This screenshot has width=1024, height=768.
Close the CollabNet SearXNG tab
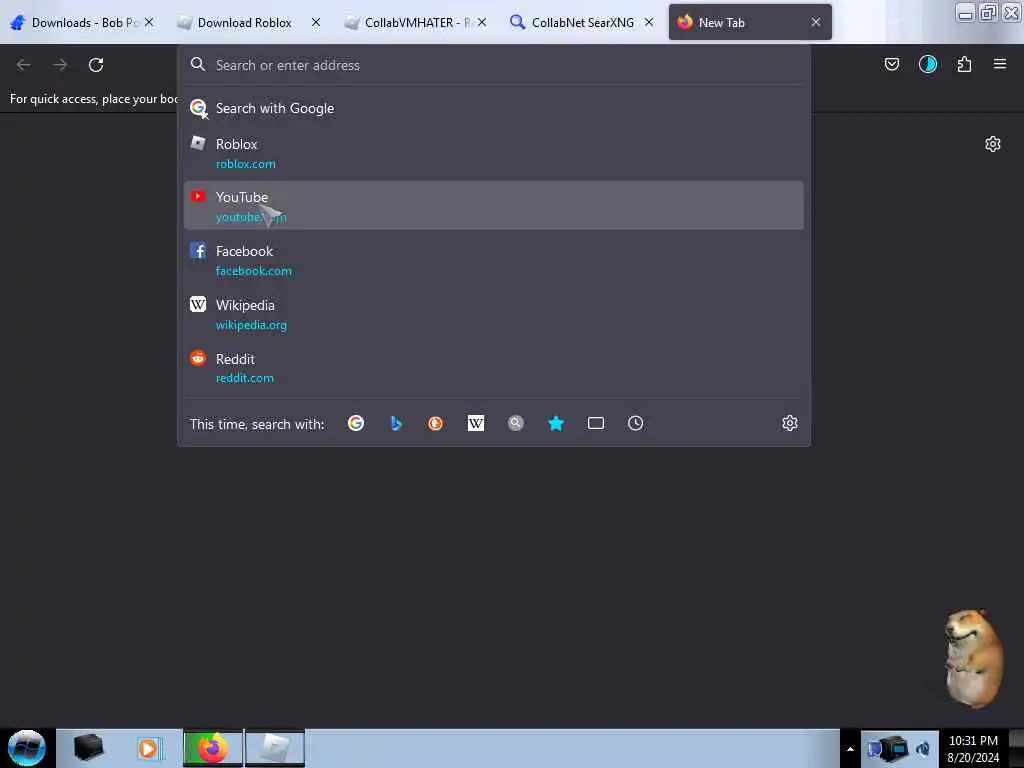tap(649, 22)
